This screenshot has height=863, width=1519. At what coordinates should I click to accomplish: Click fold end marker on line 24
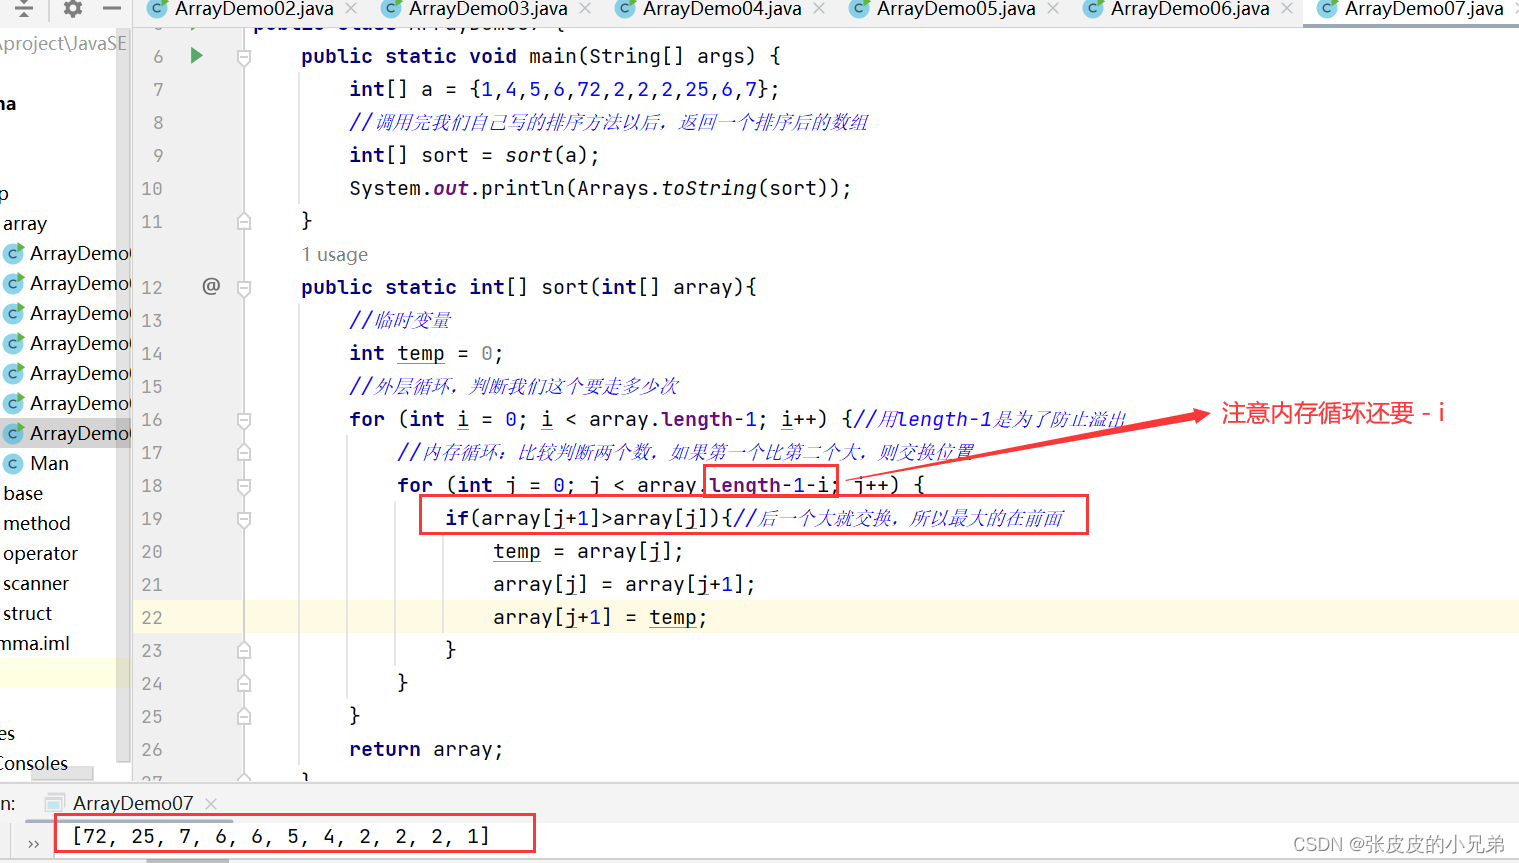click(243, 683)
